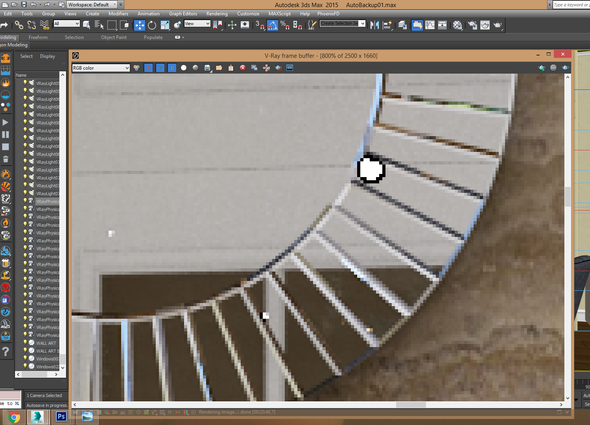The image size is (590, 425).
Task: Open the Rendering menu
Action: tap(217, 14)
